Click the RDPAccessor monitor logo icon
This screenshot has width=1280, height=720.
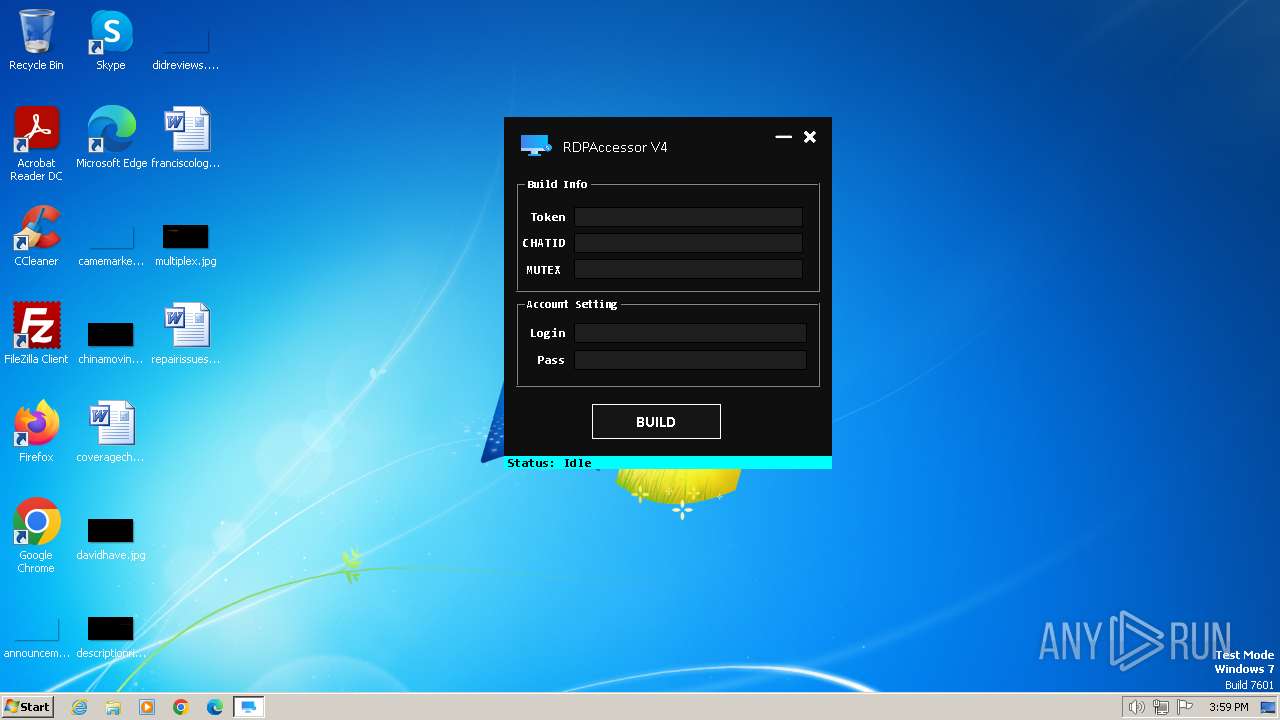coord(536,146)
